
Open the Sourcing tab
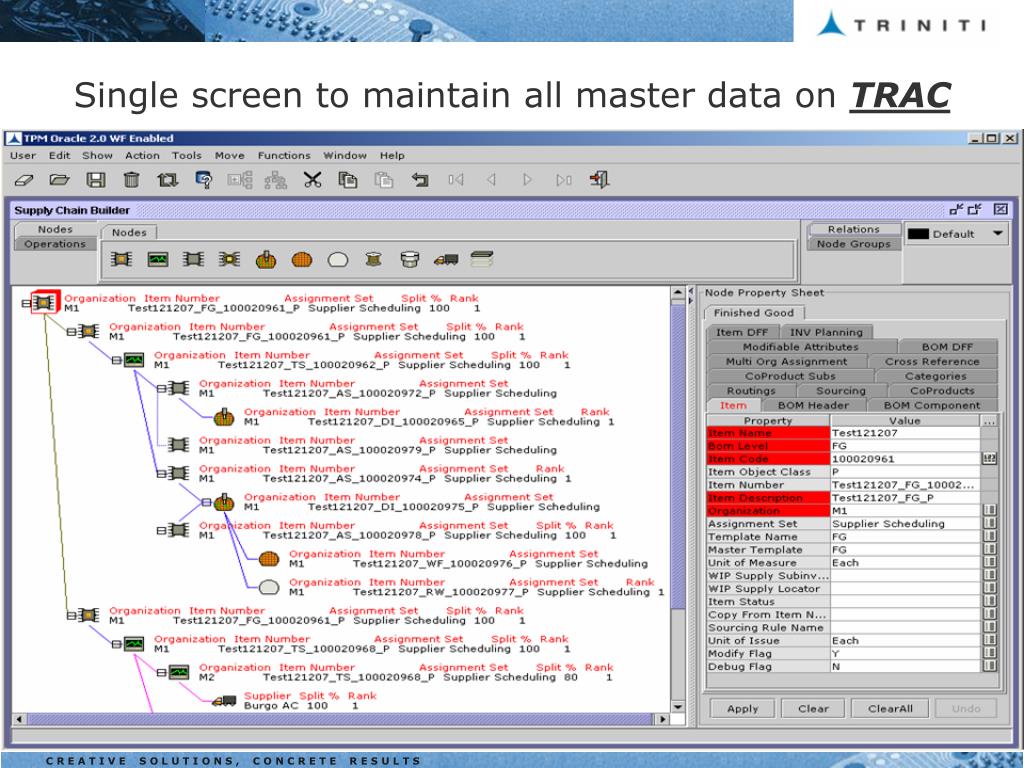pos(840,391)
